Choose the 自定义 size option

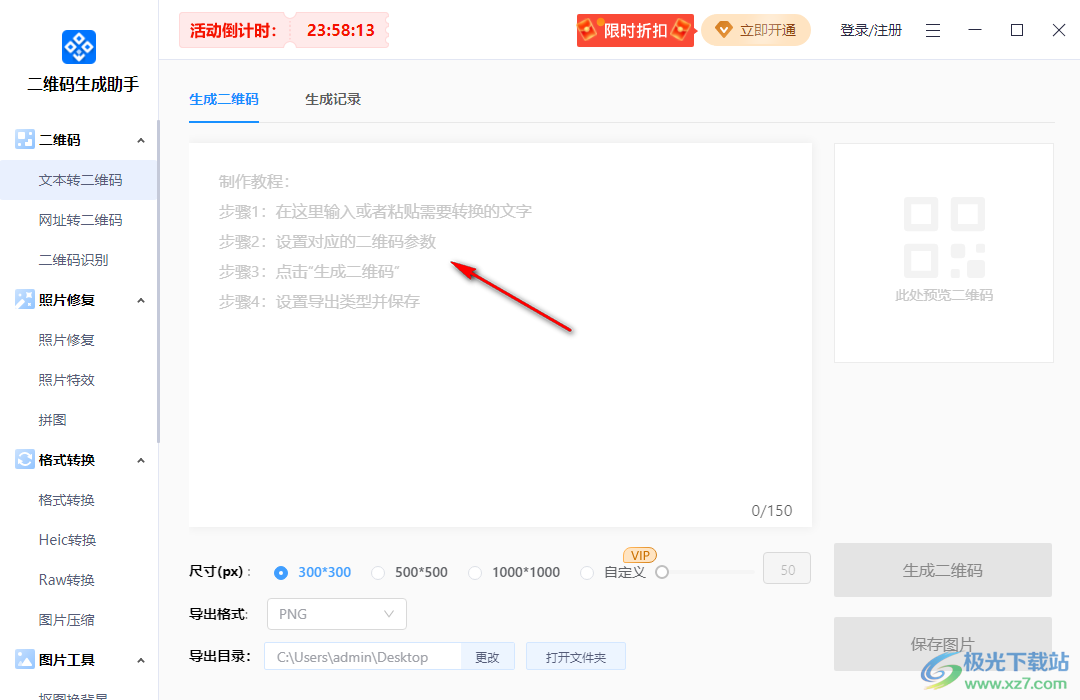point(587,572)
